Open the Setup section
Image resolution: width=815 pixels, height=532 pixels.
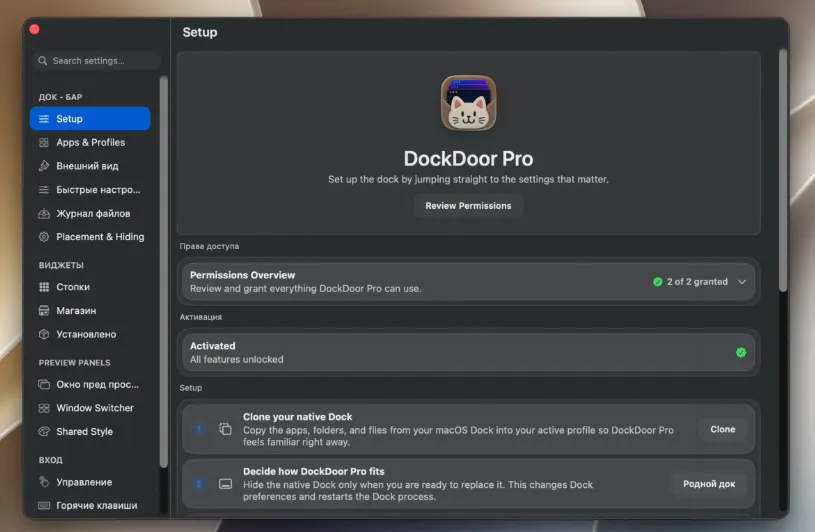coord(90,119)
